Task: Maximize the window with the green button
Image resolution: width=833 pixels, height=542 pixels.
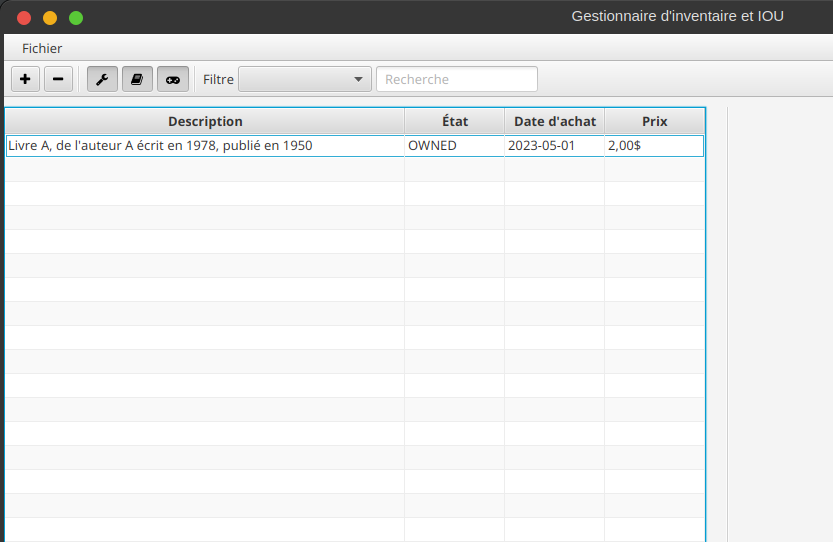Action: [76, 18]
